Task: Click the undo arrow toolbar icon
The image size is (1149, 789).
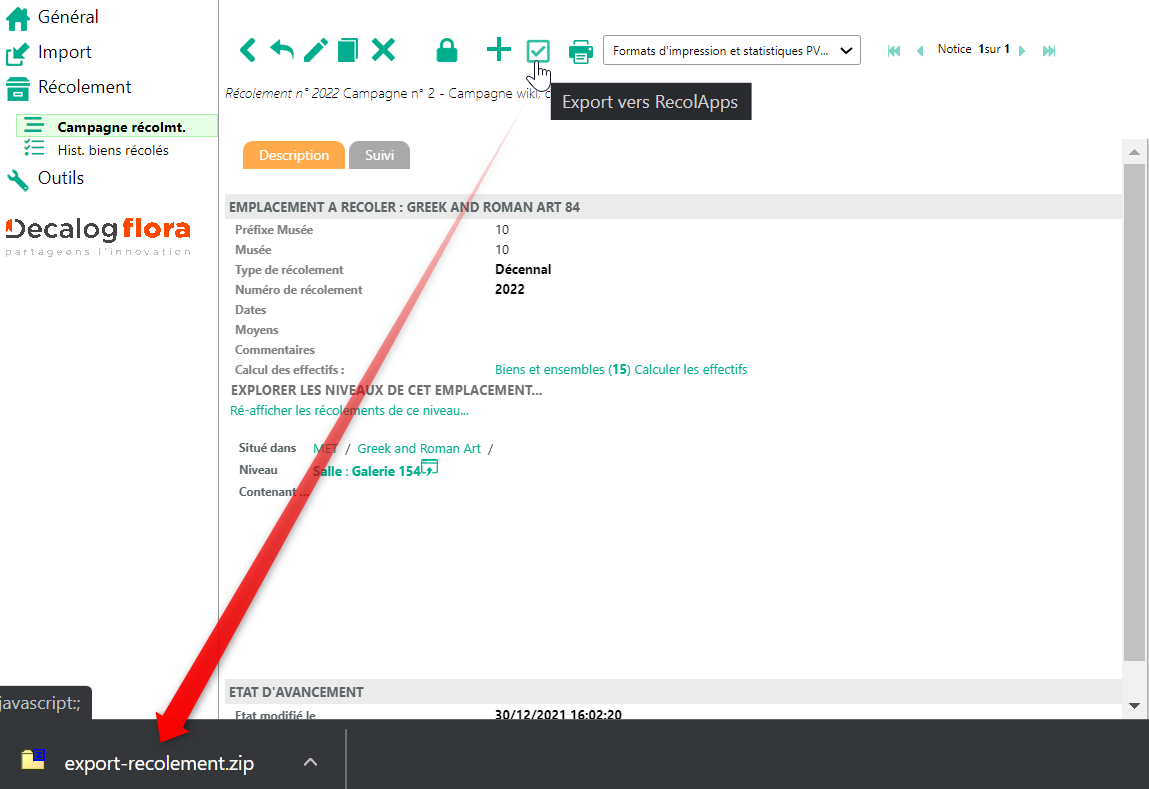Action: click(282, 50)
